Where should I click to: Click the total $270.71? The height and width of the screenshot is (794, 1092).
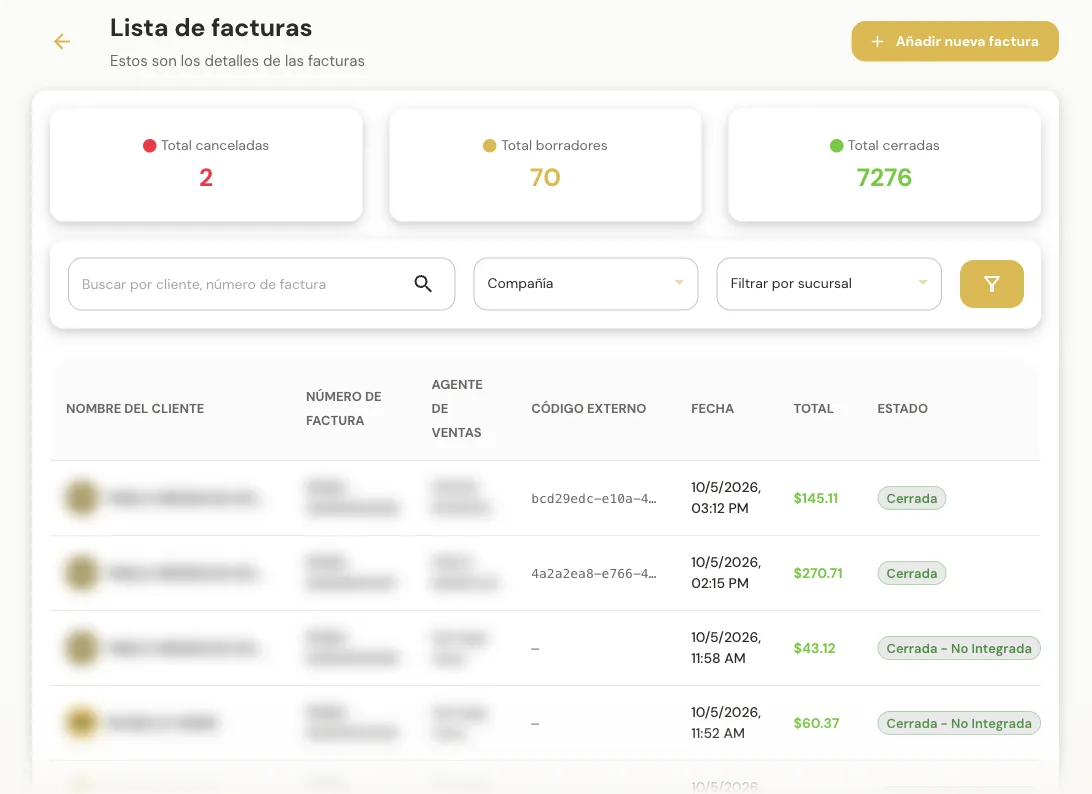point(818,573)
